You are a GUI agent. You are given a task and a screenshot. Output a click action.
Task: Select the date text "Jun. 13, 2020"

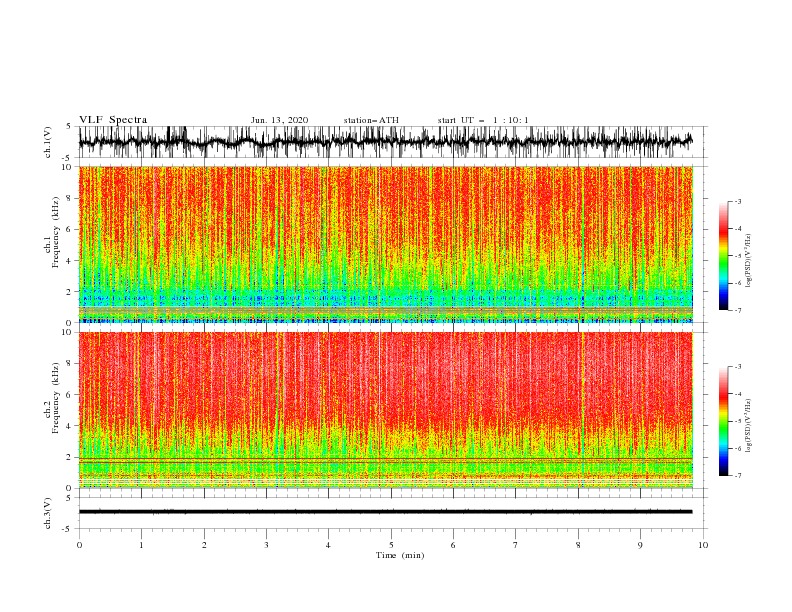point(279,120)
